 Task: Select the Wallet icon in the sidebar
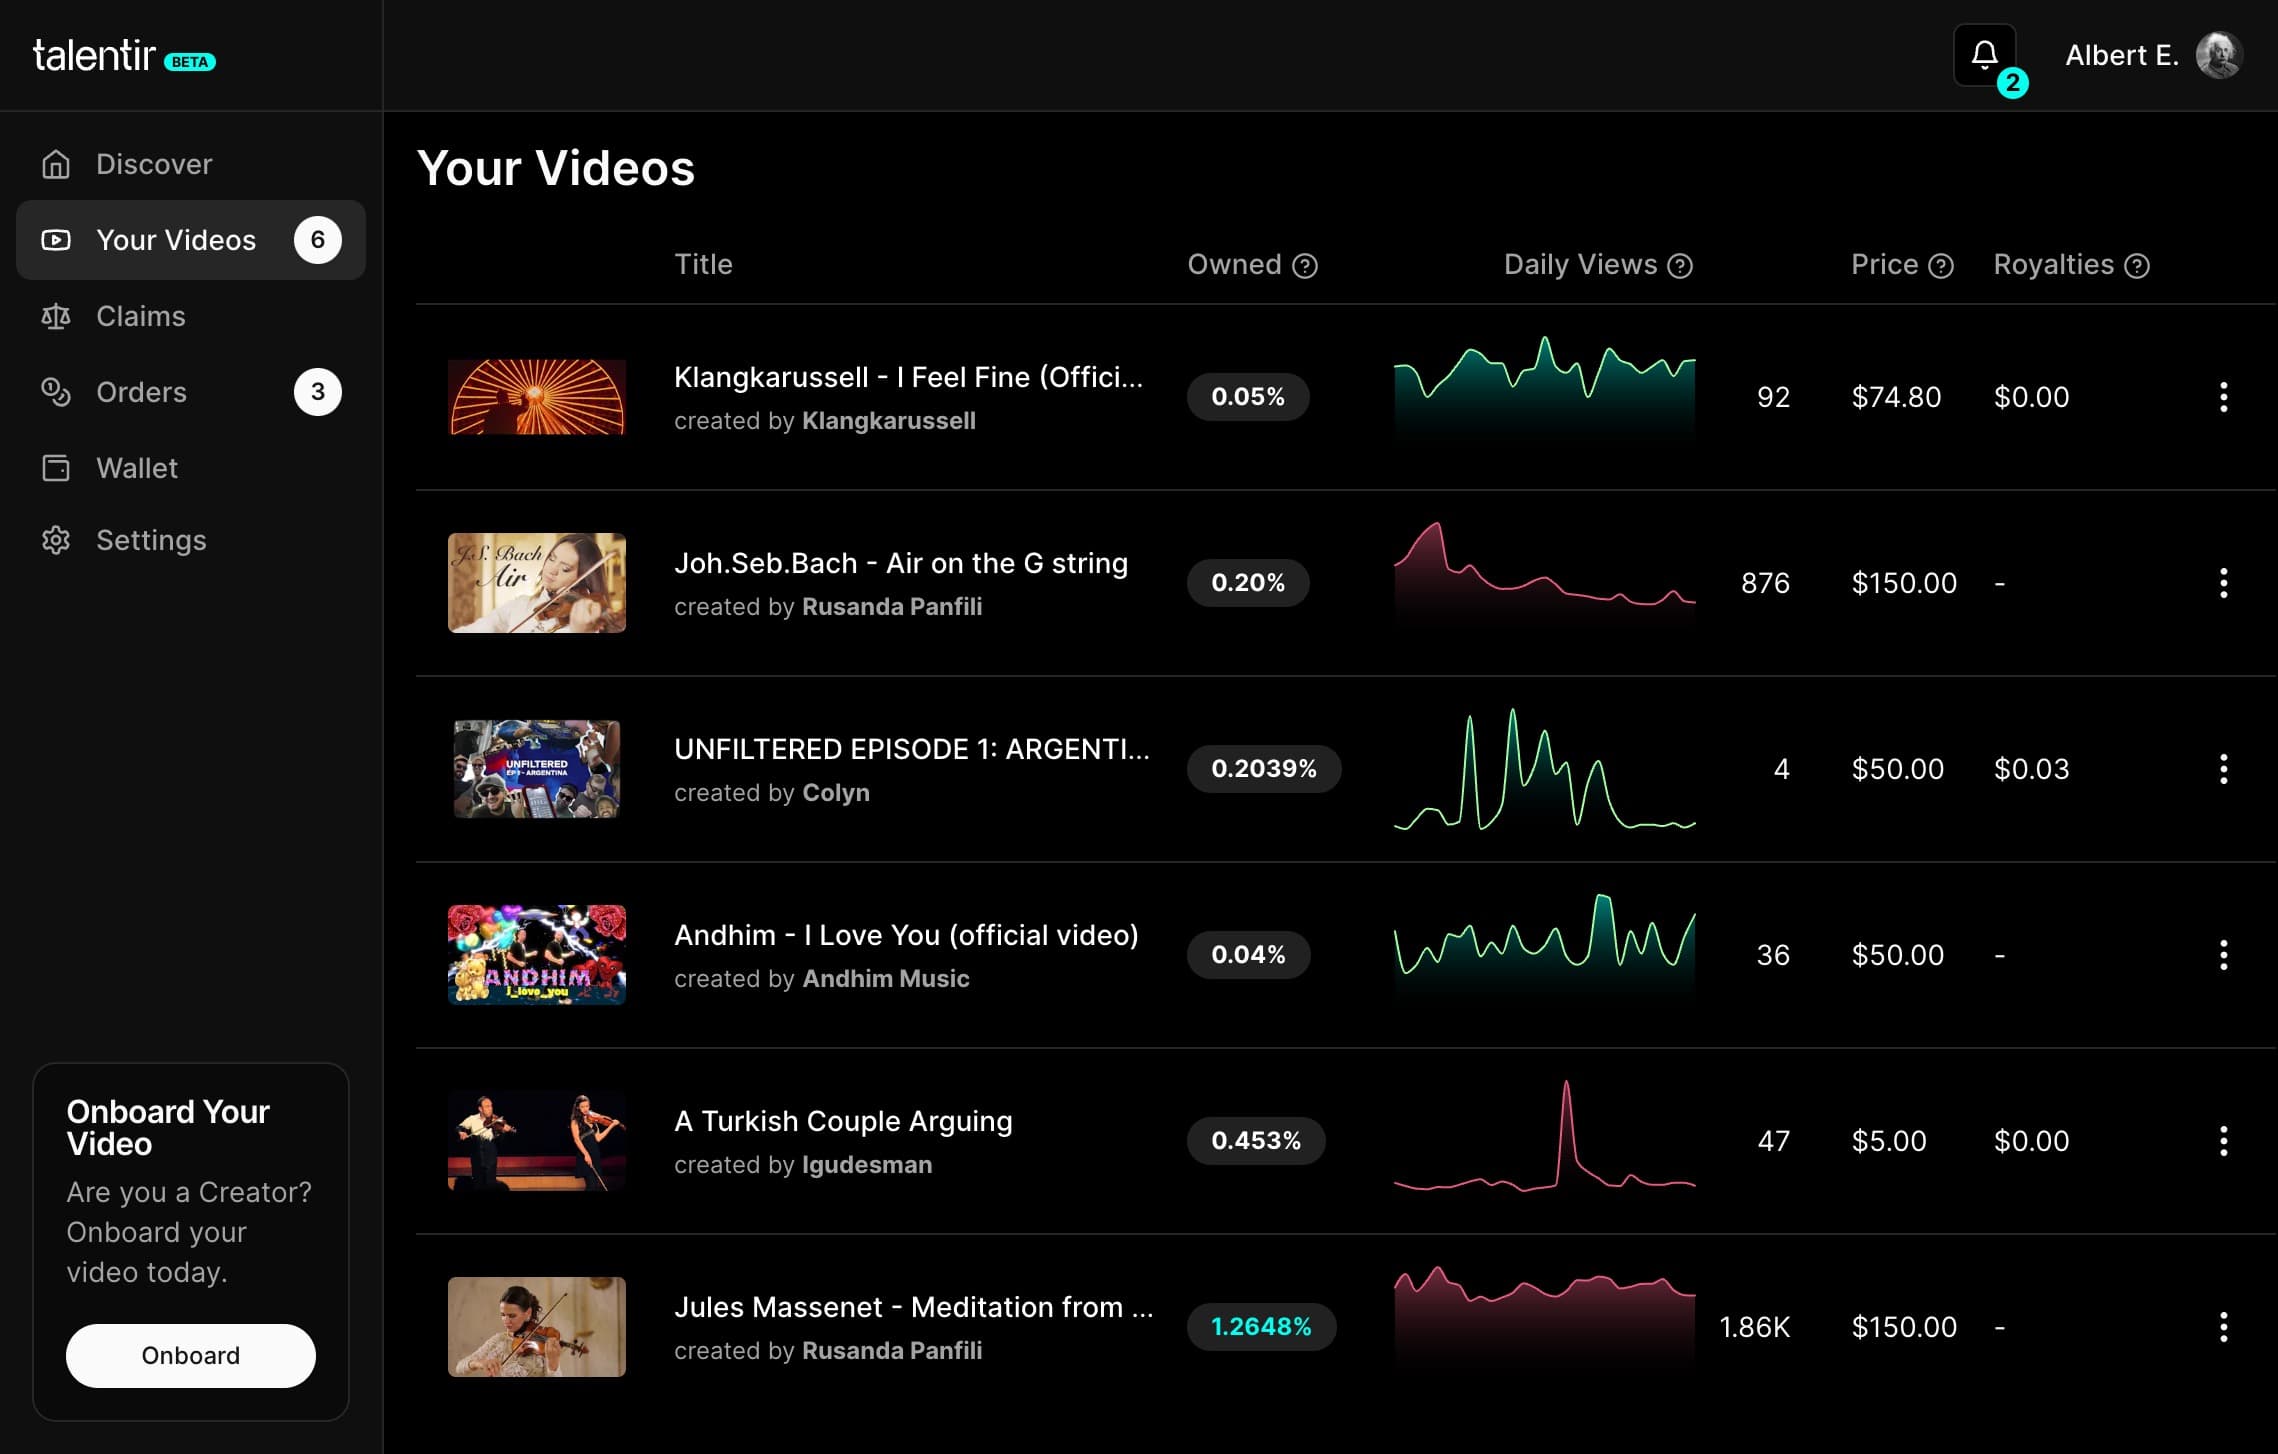click(56, 467)
